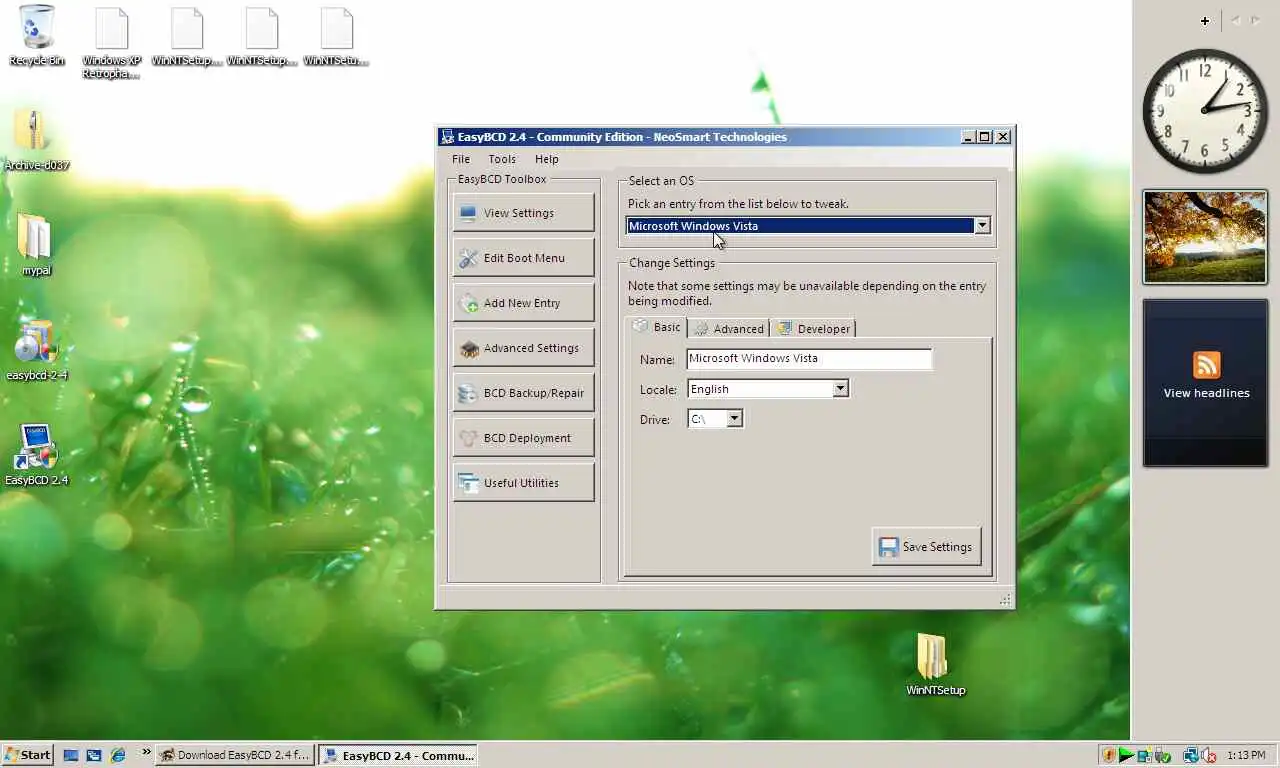Add gadget using sidebar plus button
This screenshot has width=1280, height=768.
point(1205,20)
